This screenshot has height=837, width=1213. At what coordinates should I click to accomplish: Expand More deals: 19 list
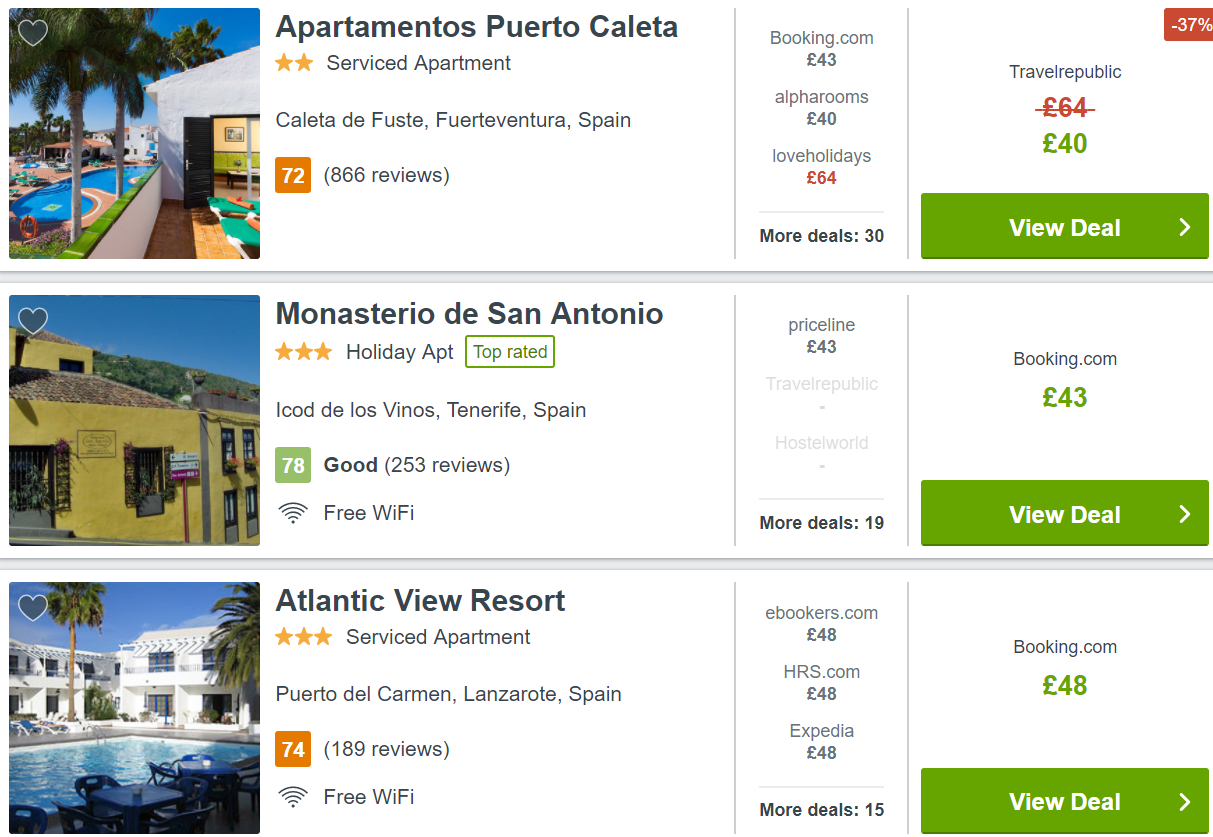click(x=822, y=523)
